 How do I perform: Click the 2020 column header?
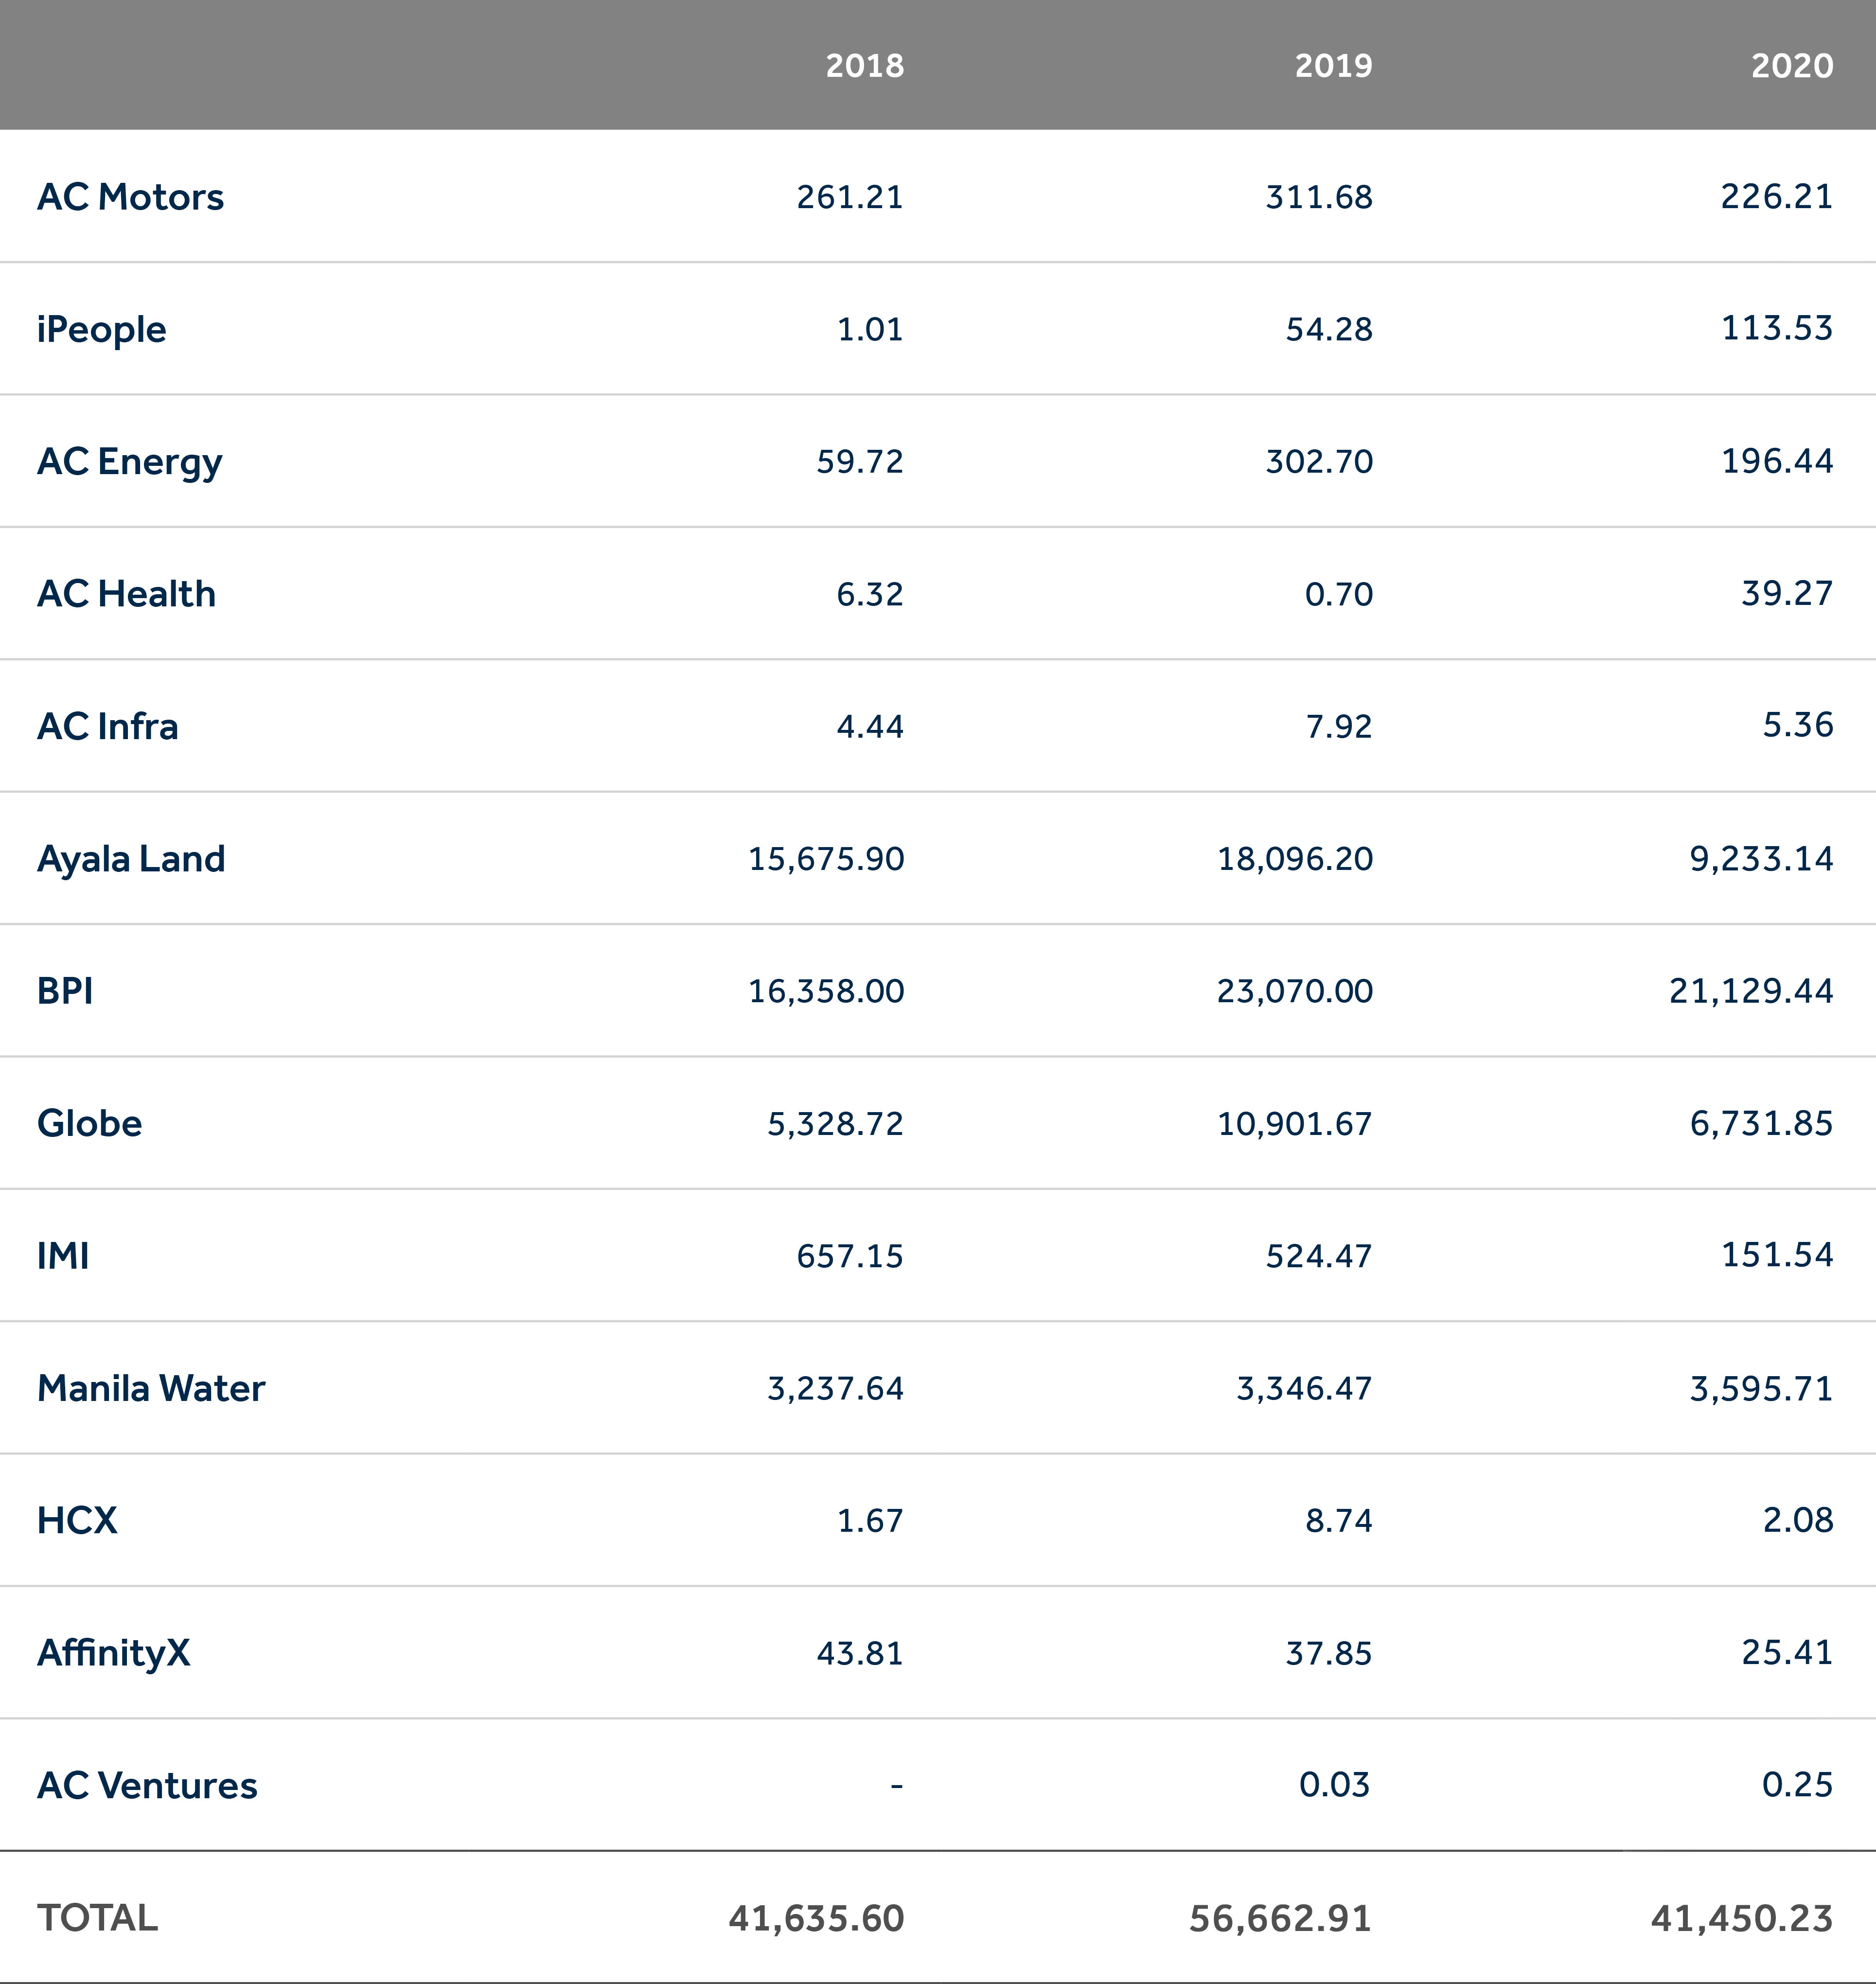[1791, 66]
